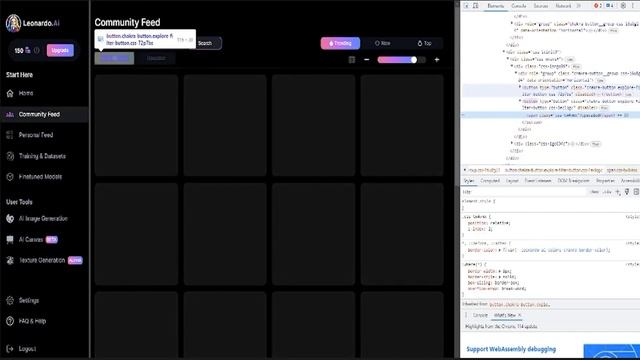Click the DevTools inspect element icon
This screenshot has width=640, height=360.
(x=467, y=6)
